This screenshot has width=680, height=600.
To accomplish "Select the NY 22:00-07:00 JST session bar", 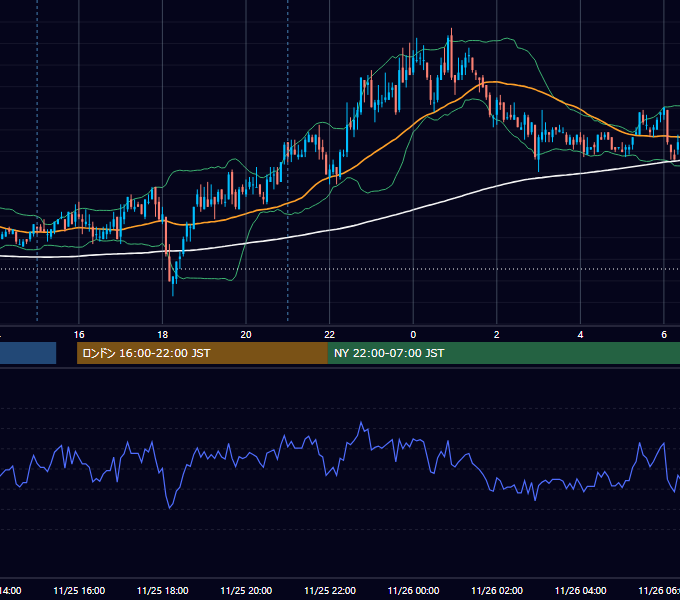I will click(x=504, y=353).
